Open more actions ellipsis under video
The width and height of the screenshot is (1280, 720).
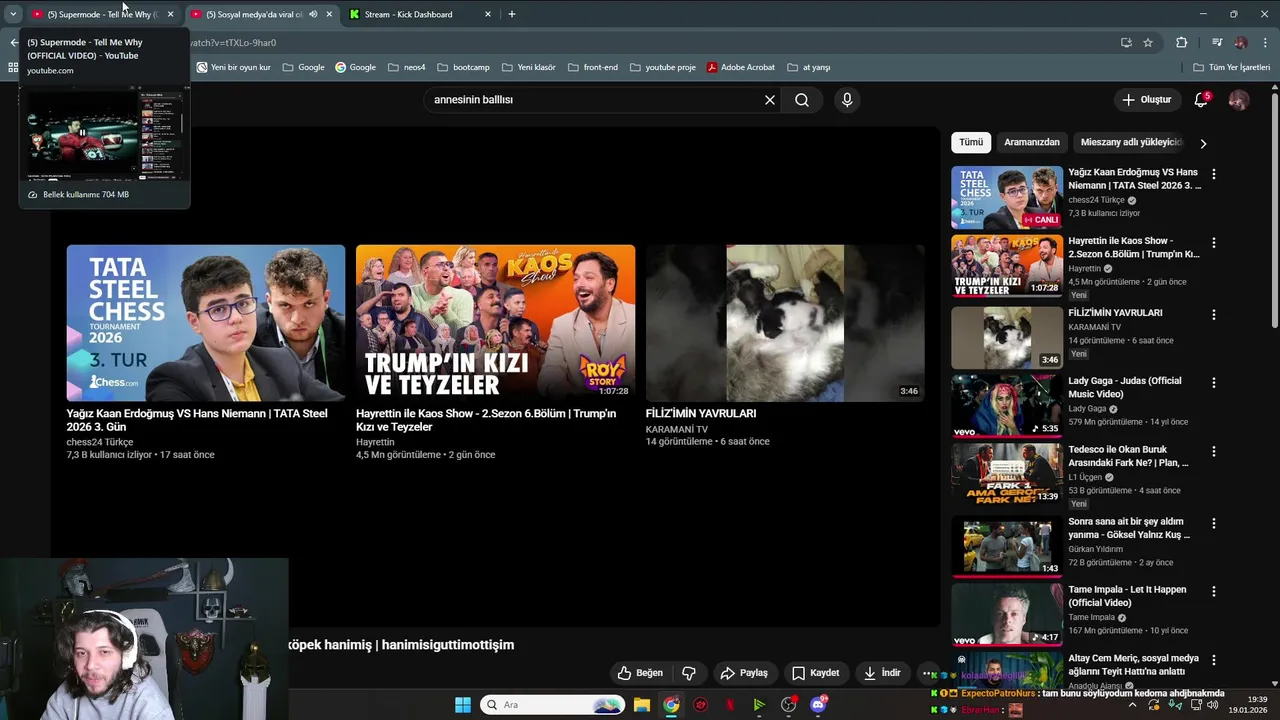(x=929, y=674)
